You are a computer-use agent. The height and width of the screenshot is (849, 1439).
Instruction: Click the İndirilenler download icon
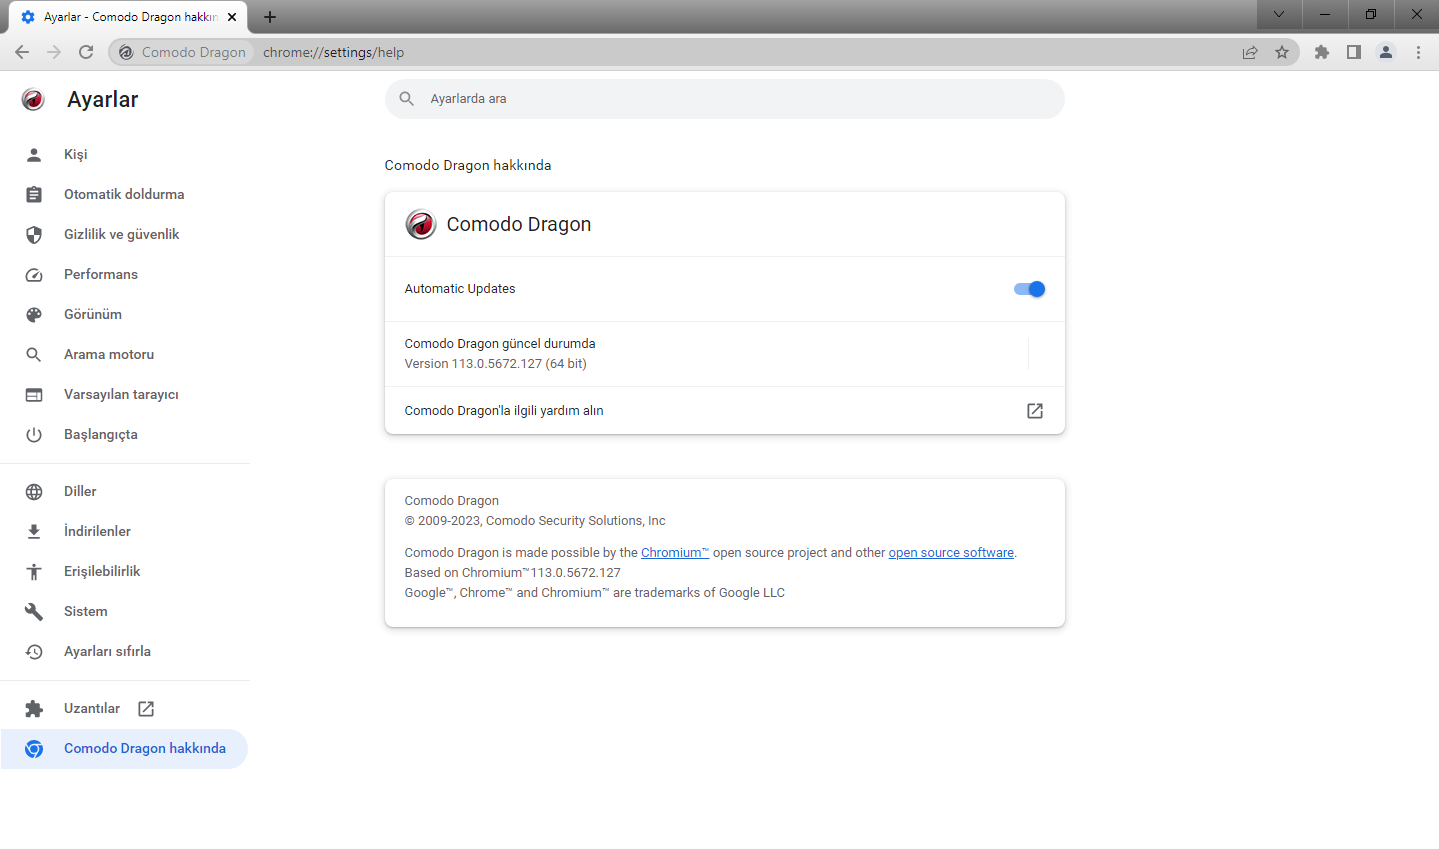[34, 531]
